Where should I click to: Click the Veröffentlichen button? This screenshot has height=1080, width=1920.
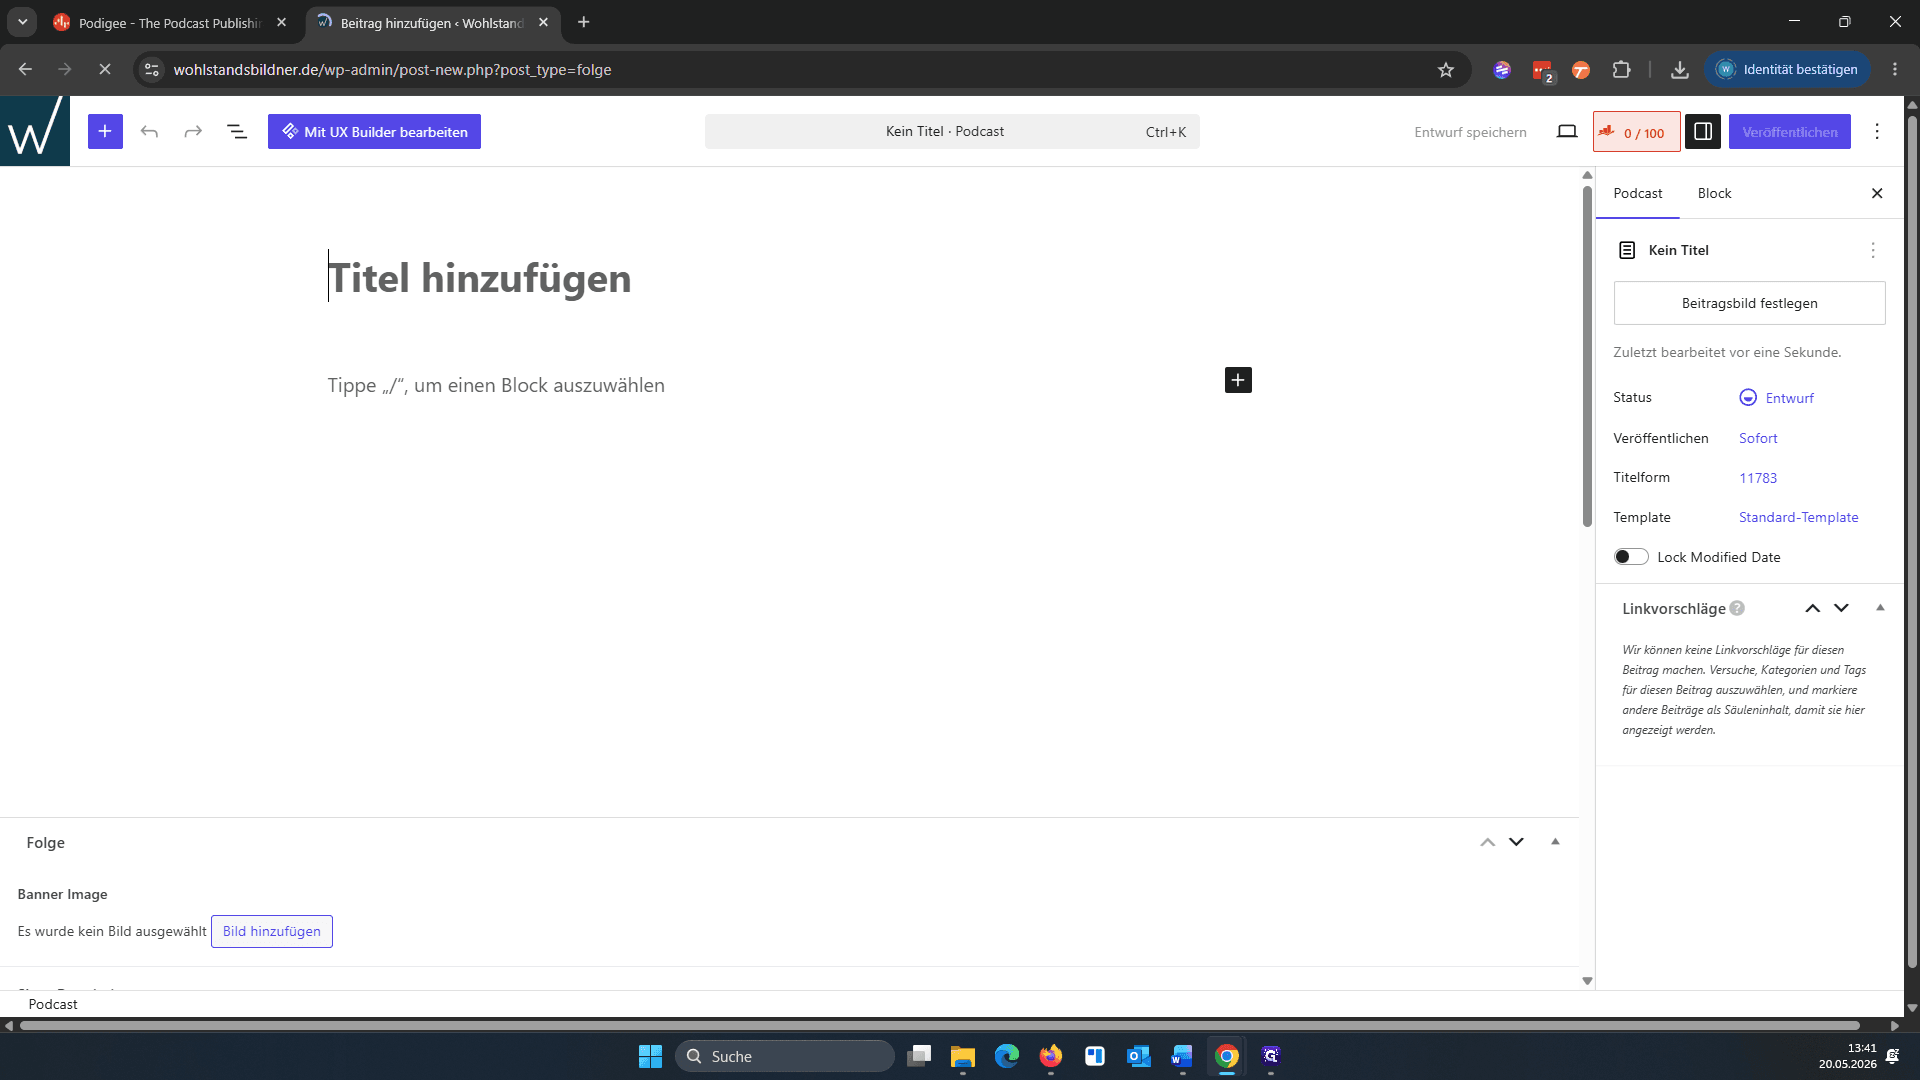click(1789, 131)
